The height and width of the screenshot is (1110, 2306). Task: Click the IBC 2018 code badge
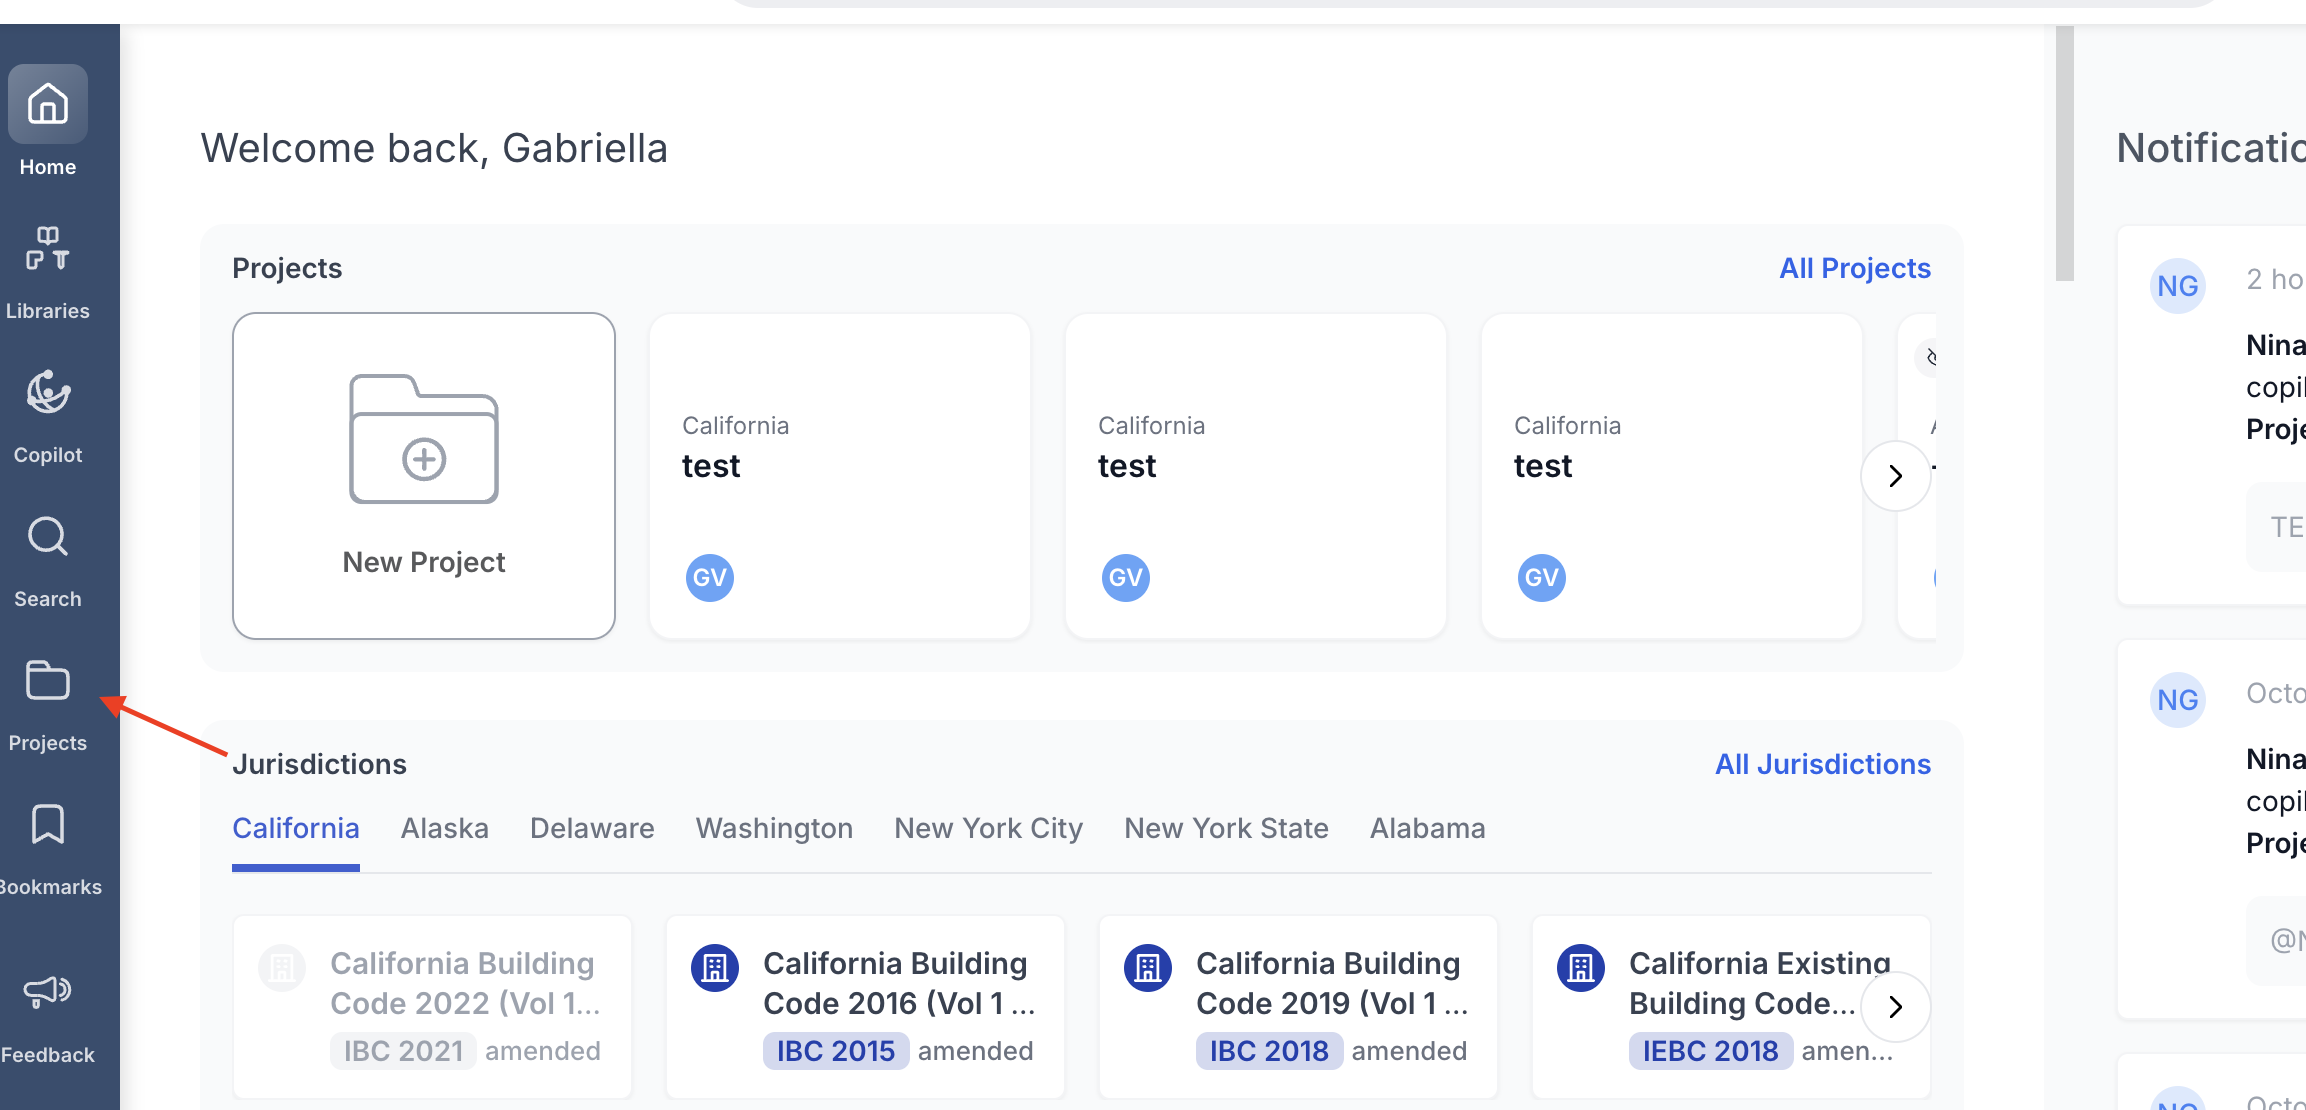[1268, 1051]
